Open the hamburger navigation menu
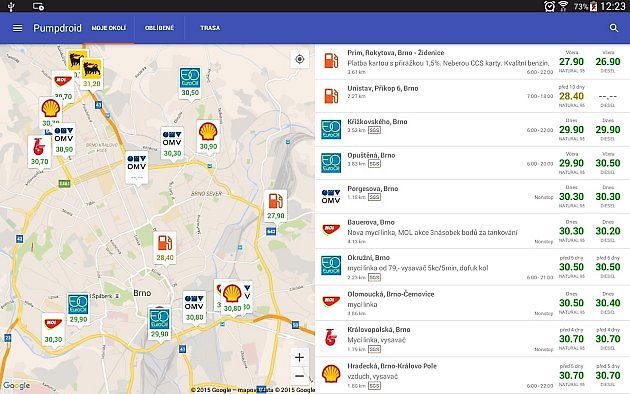 [17, 28]
